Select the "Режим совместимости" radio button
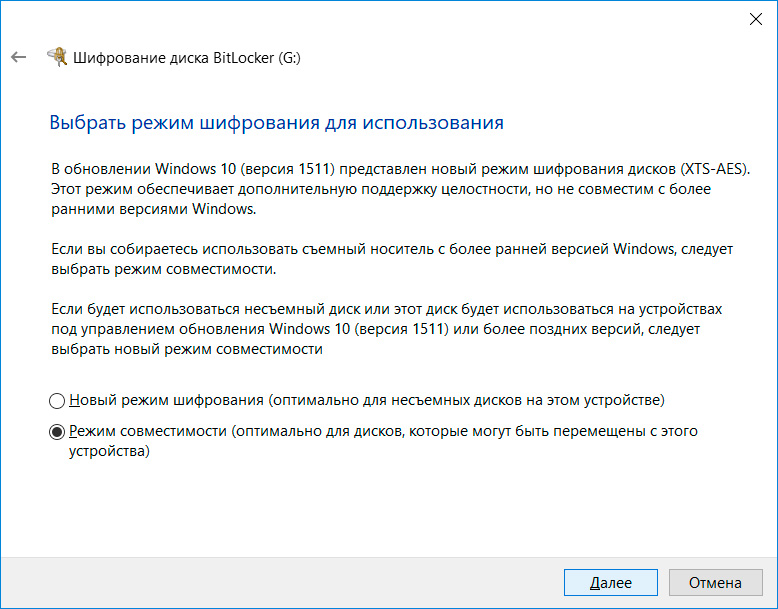778x609 pixels. pos(57,432)
